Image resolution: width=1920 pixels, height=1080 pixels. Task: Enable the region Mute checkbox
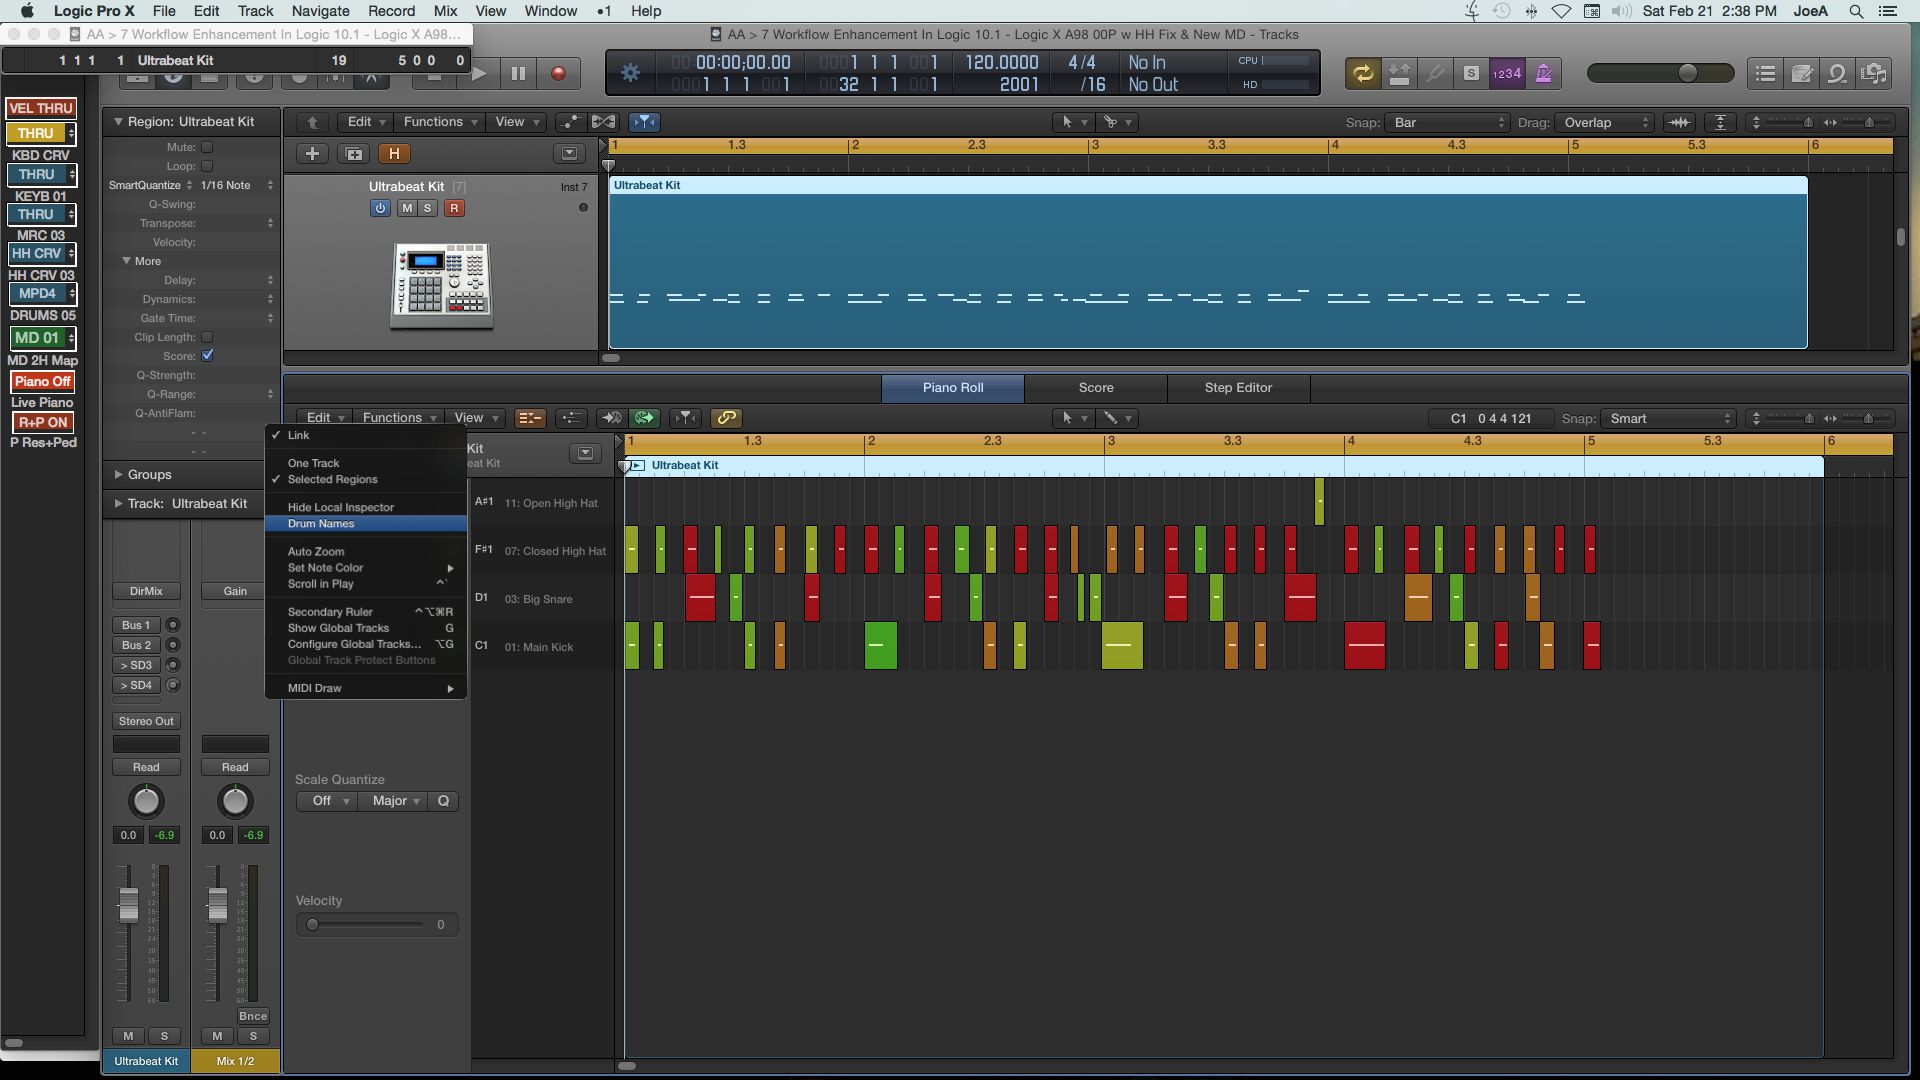[x=207, y=147]
